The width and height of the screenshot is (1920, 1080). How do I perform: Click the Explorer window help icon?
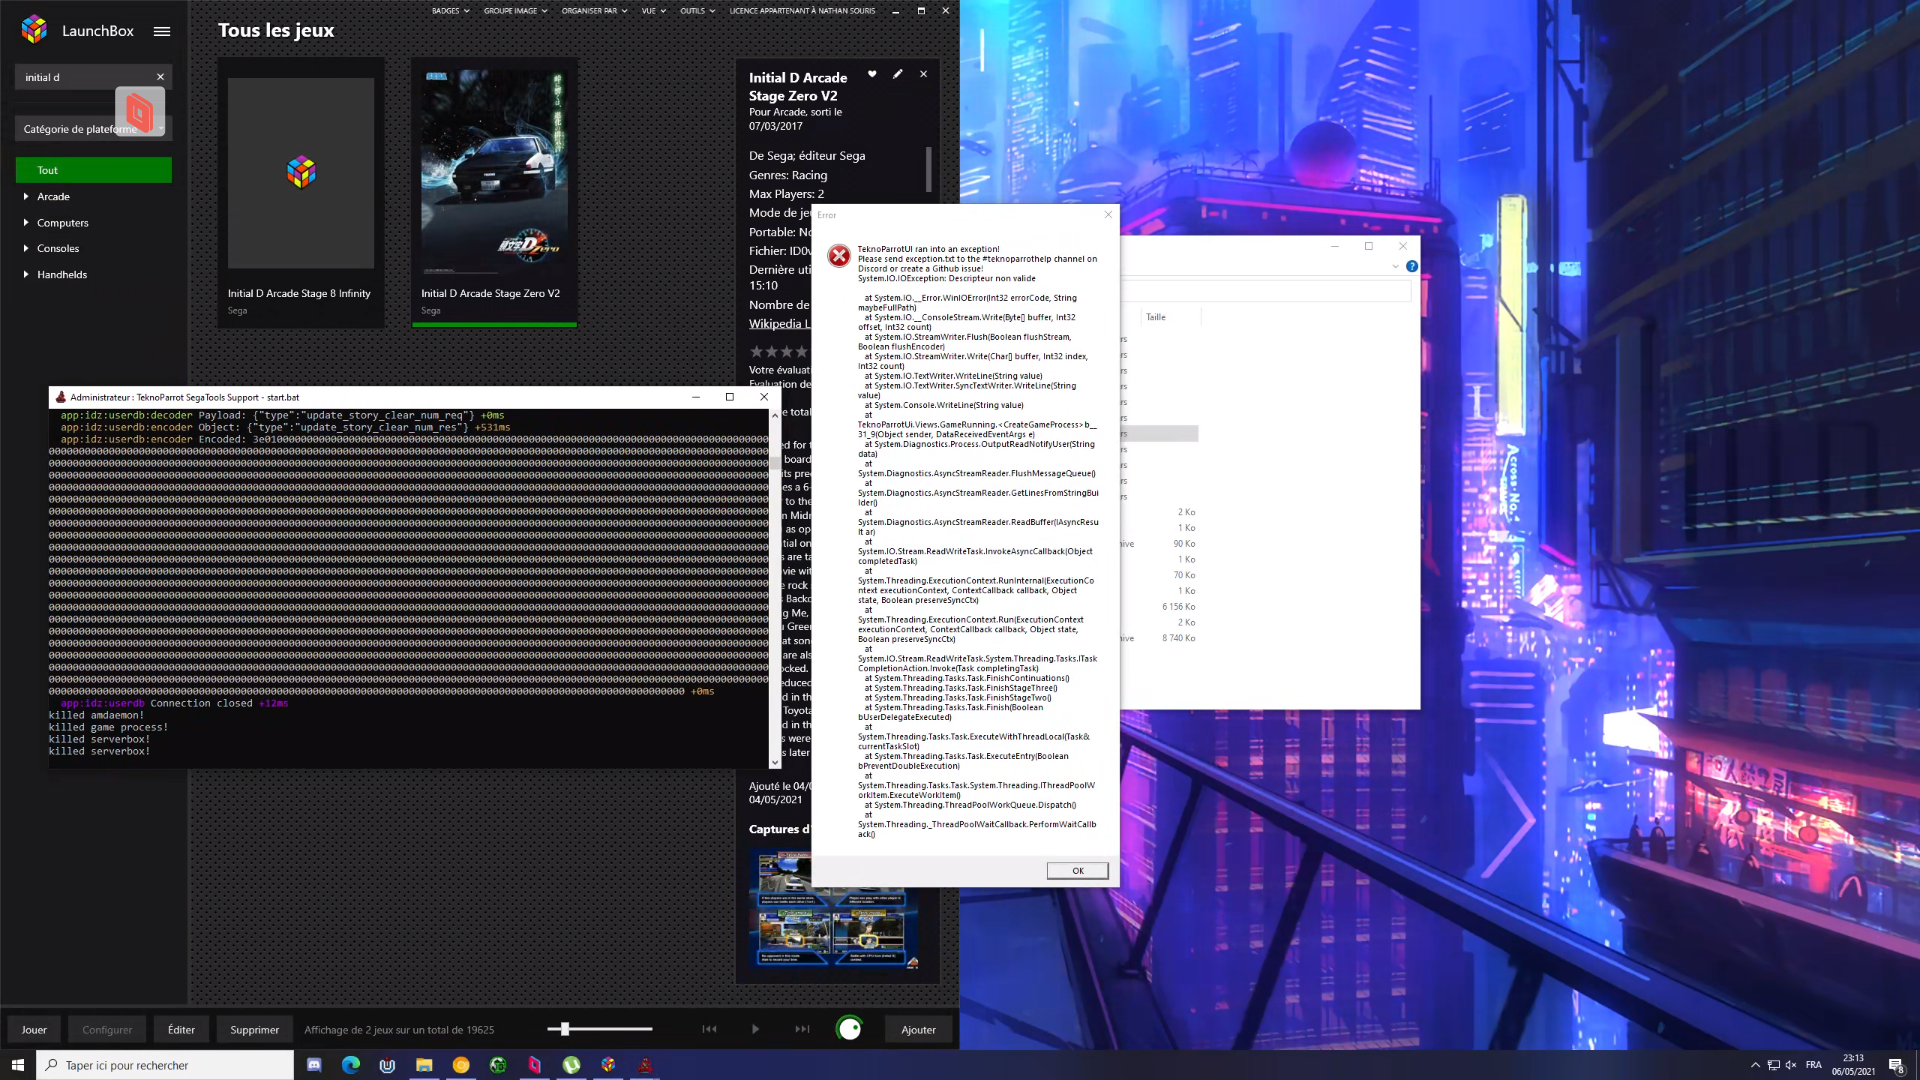click(x=1411, y=266)
